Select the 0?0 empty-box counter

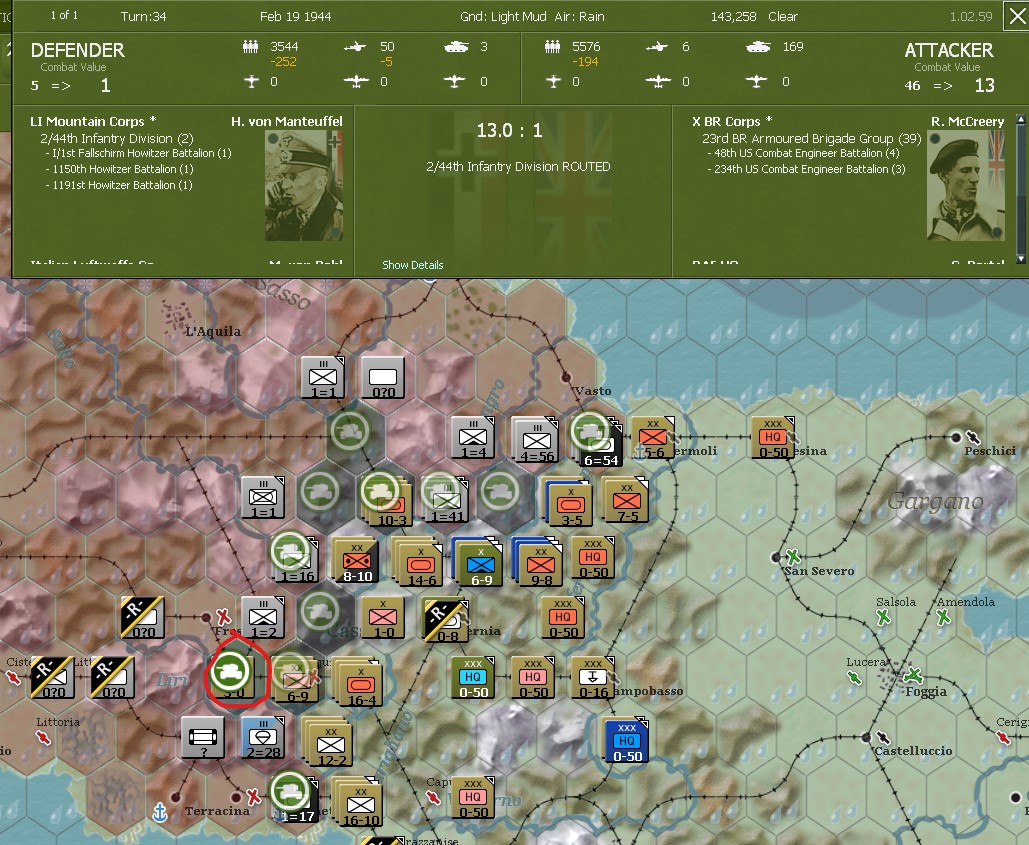[383, 377]
